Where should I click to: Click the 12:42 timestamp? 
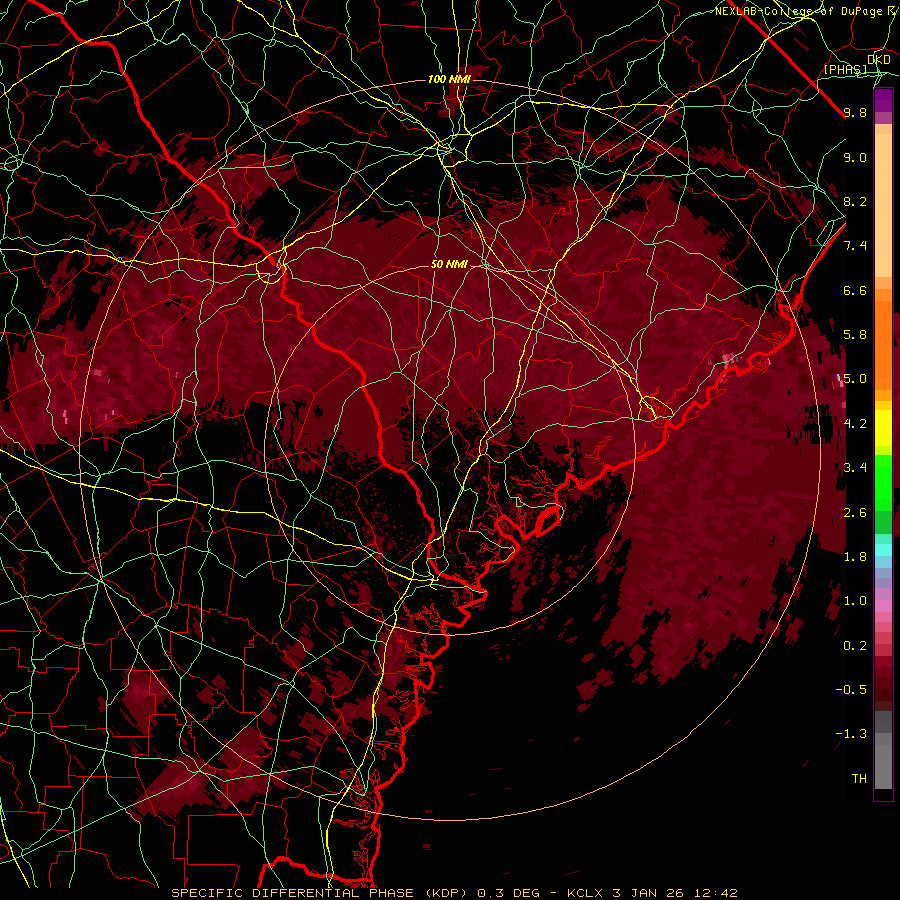[x=715, y=893]
